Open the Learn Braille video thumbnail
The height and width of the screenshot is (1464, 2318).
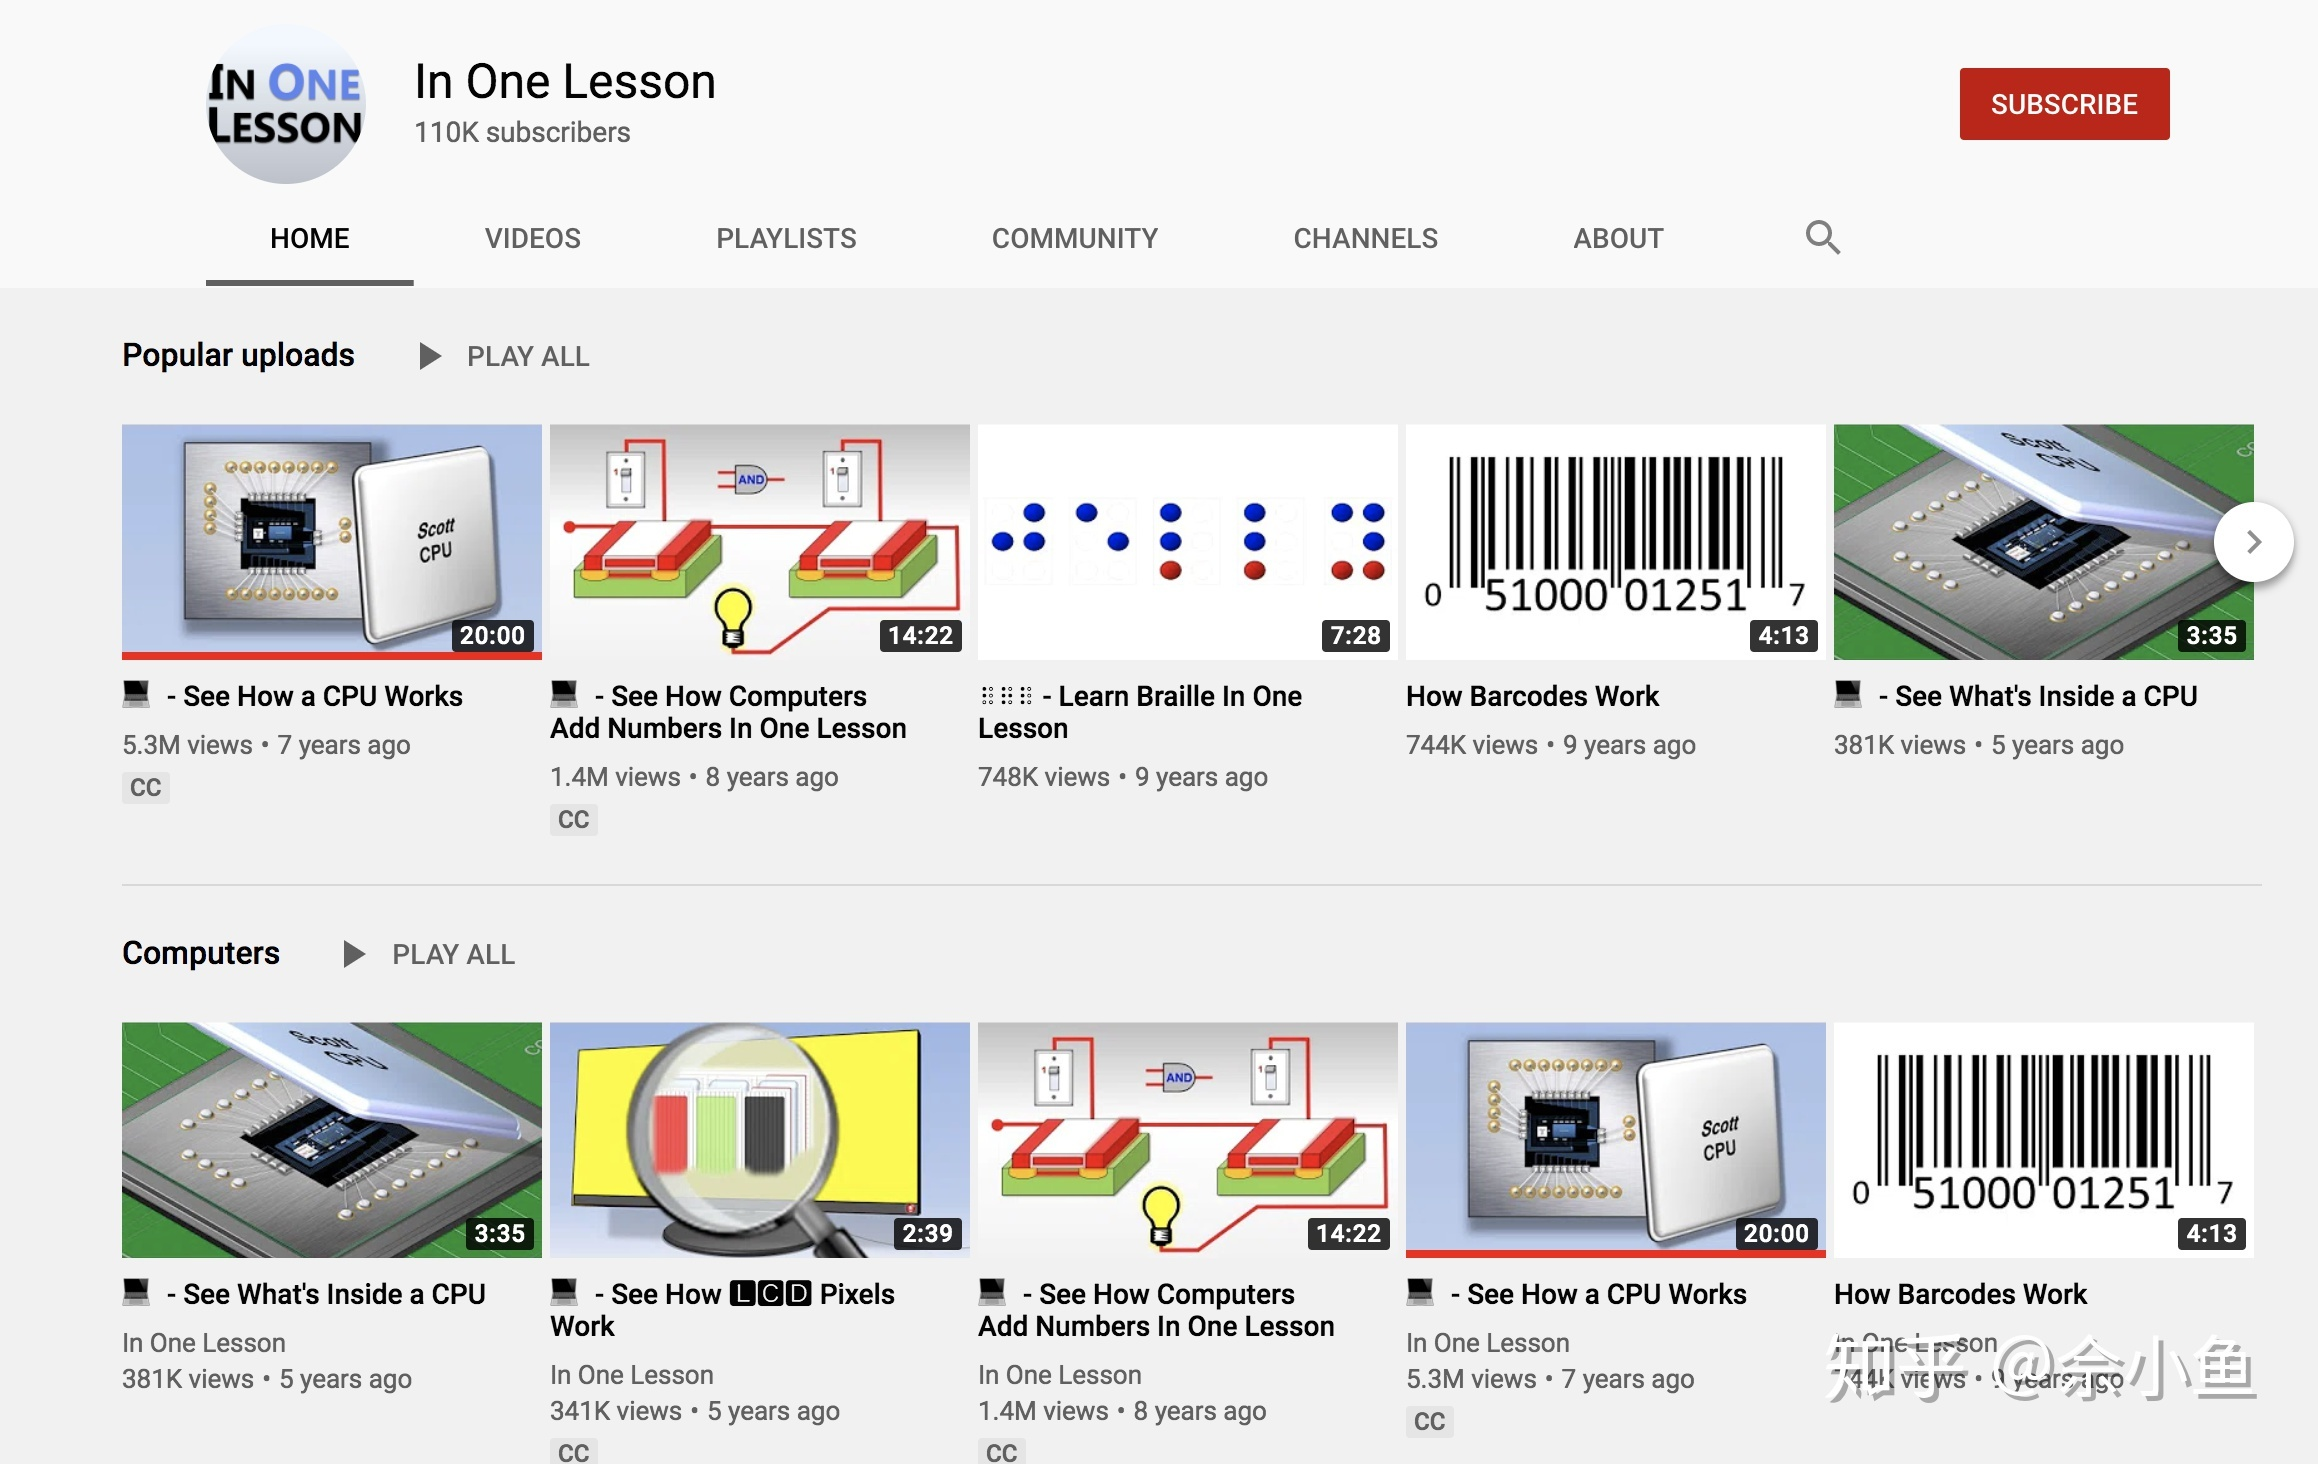tap(1187, 541)
